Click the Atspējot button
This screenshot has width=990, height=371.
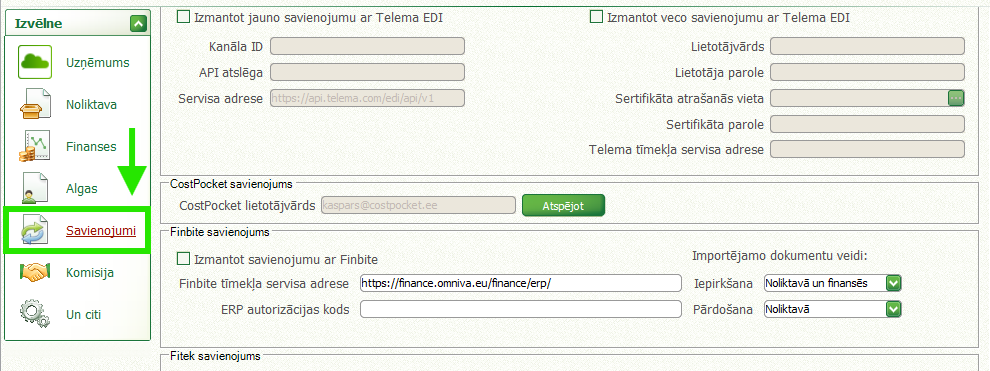(x=563, y=206)
